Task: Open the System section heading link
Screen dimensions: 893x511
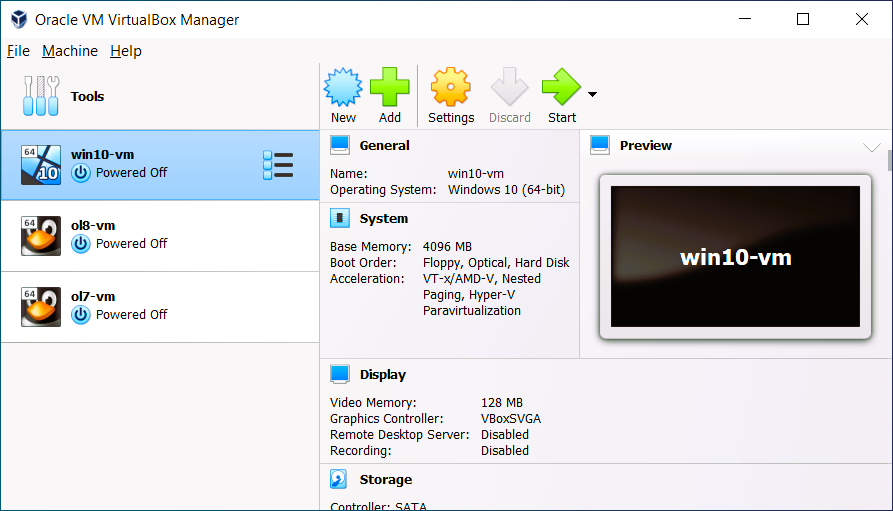Action: click(384, 218)
